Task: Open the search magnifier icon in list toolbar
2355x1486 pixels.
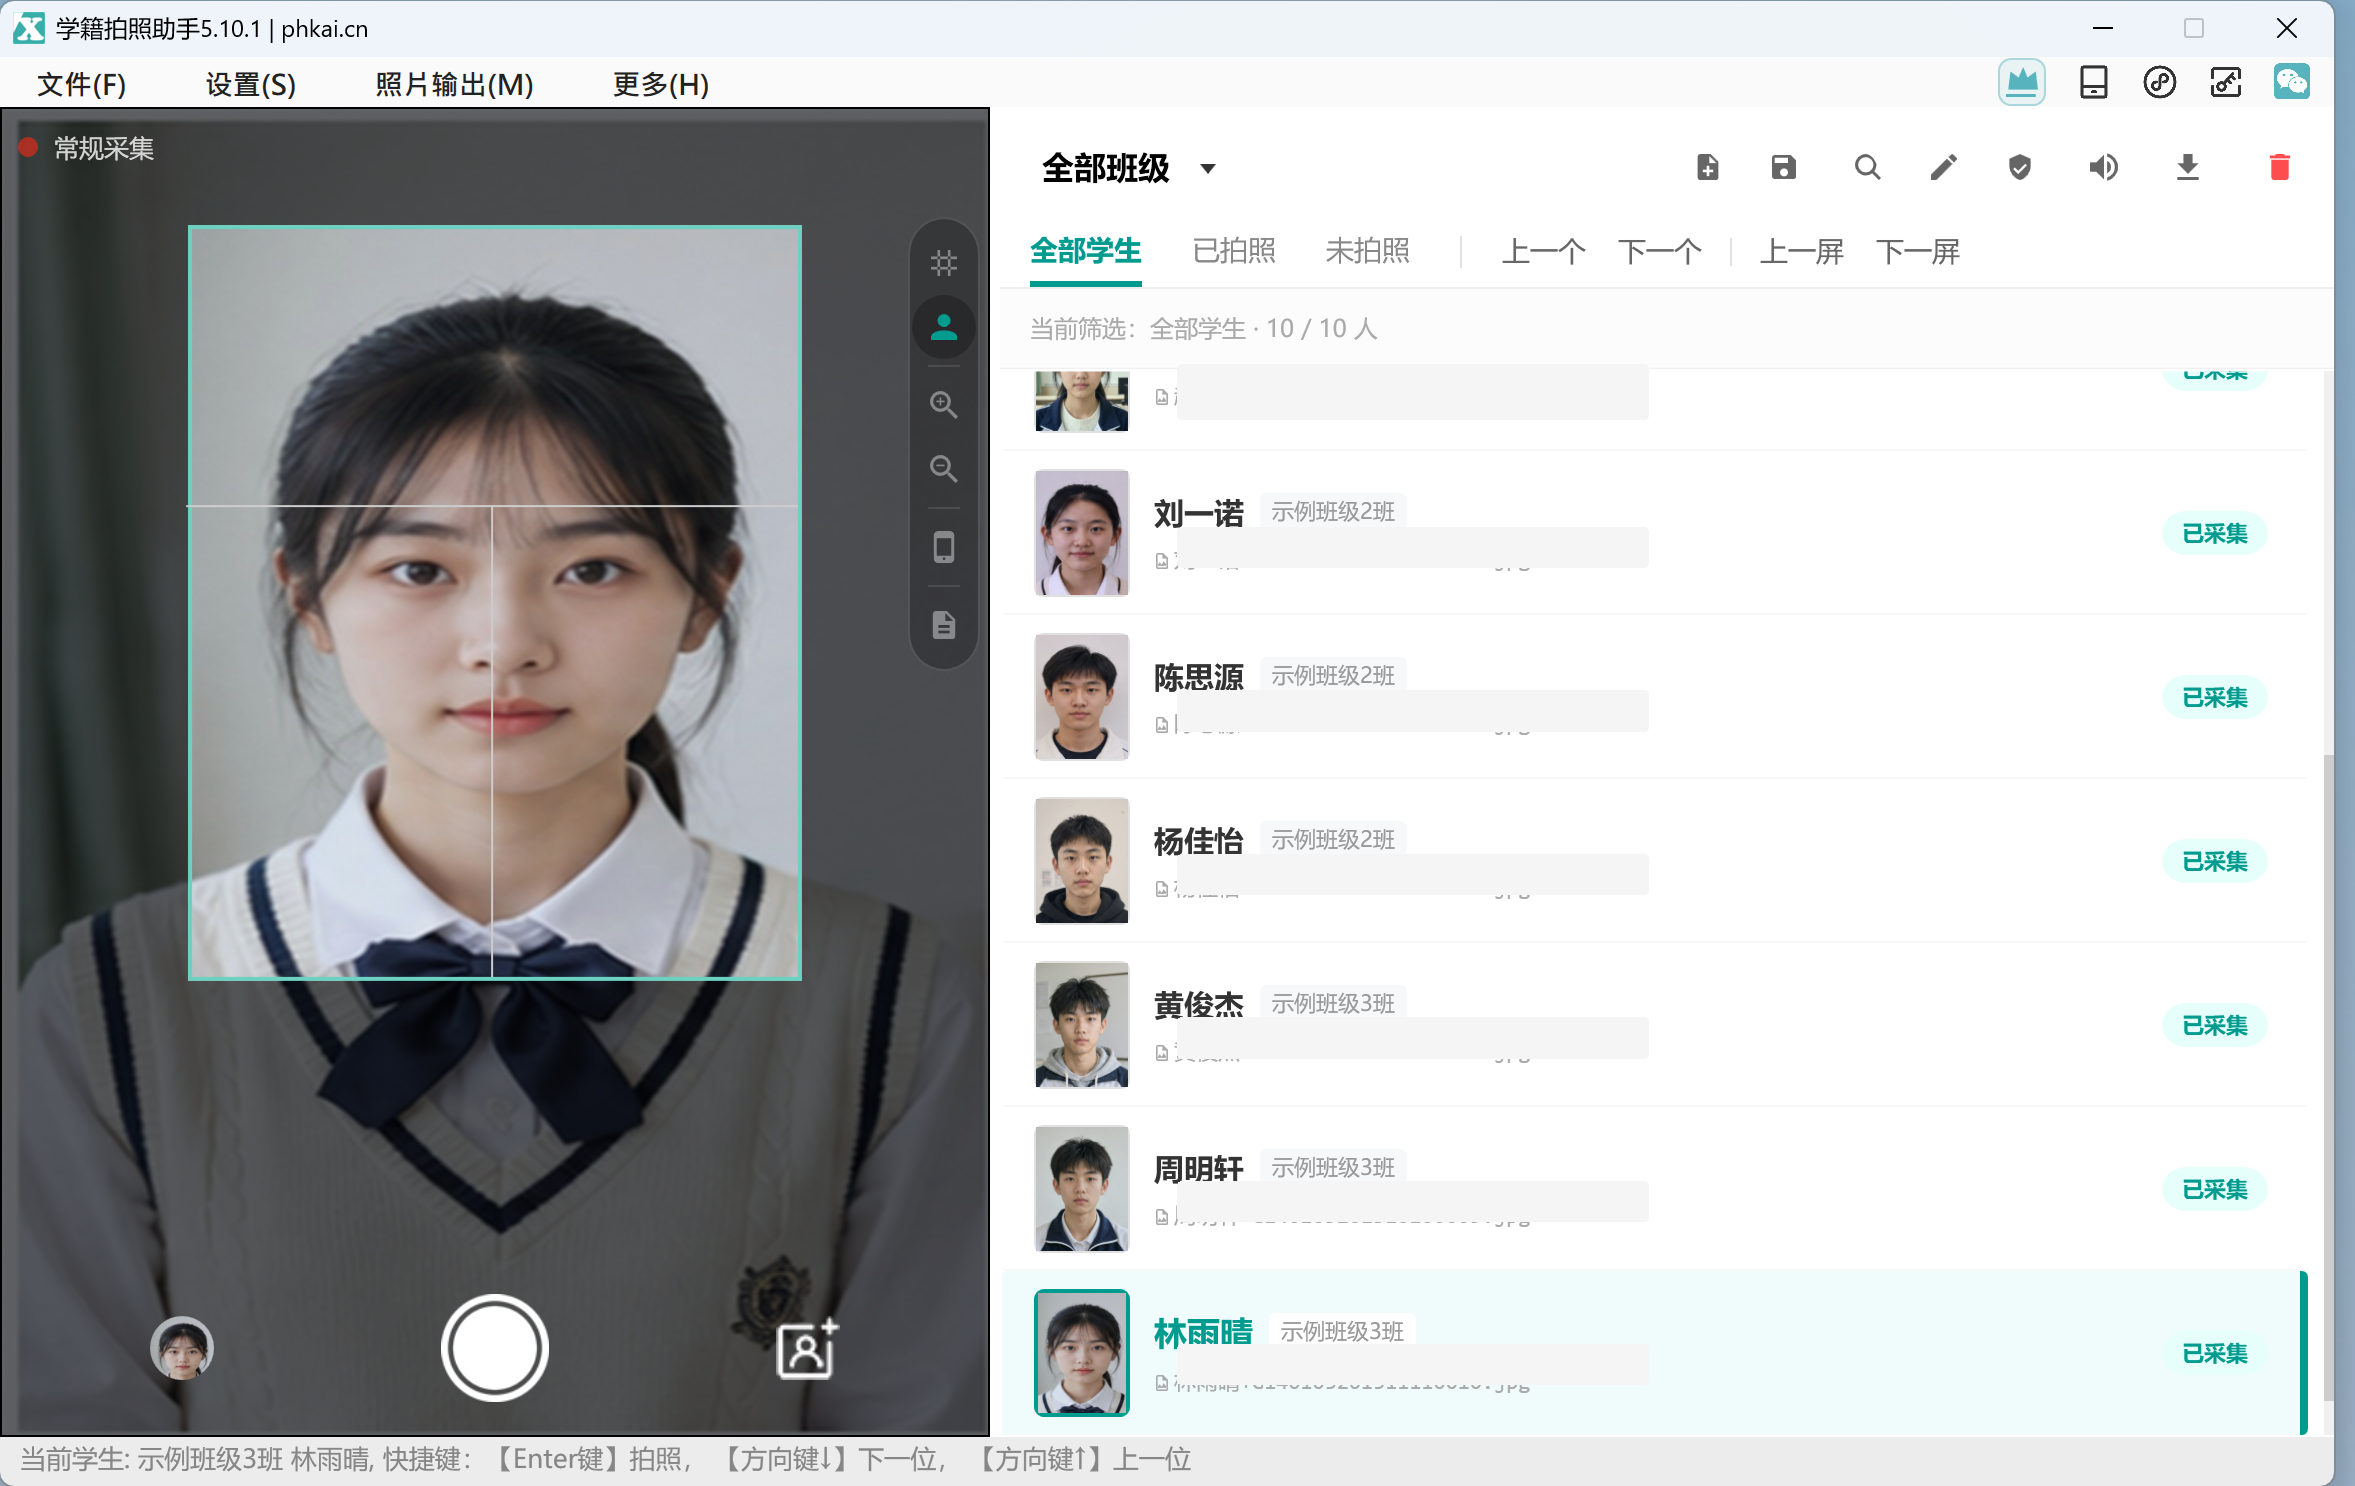Action: coord(1866,167)
